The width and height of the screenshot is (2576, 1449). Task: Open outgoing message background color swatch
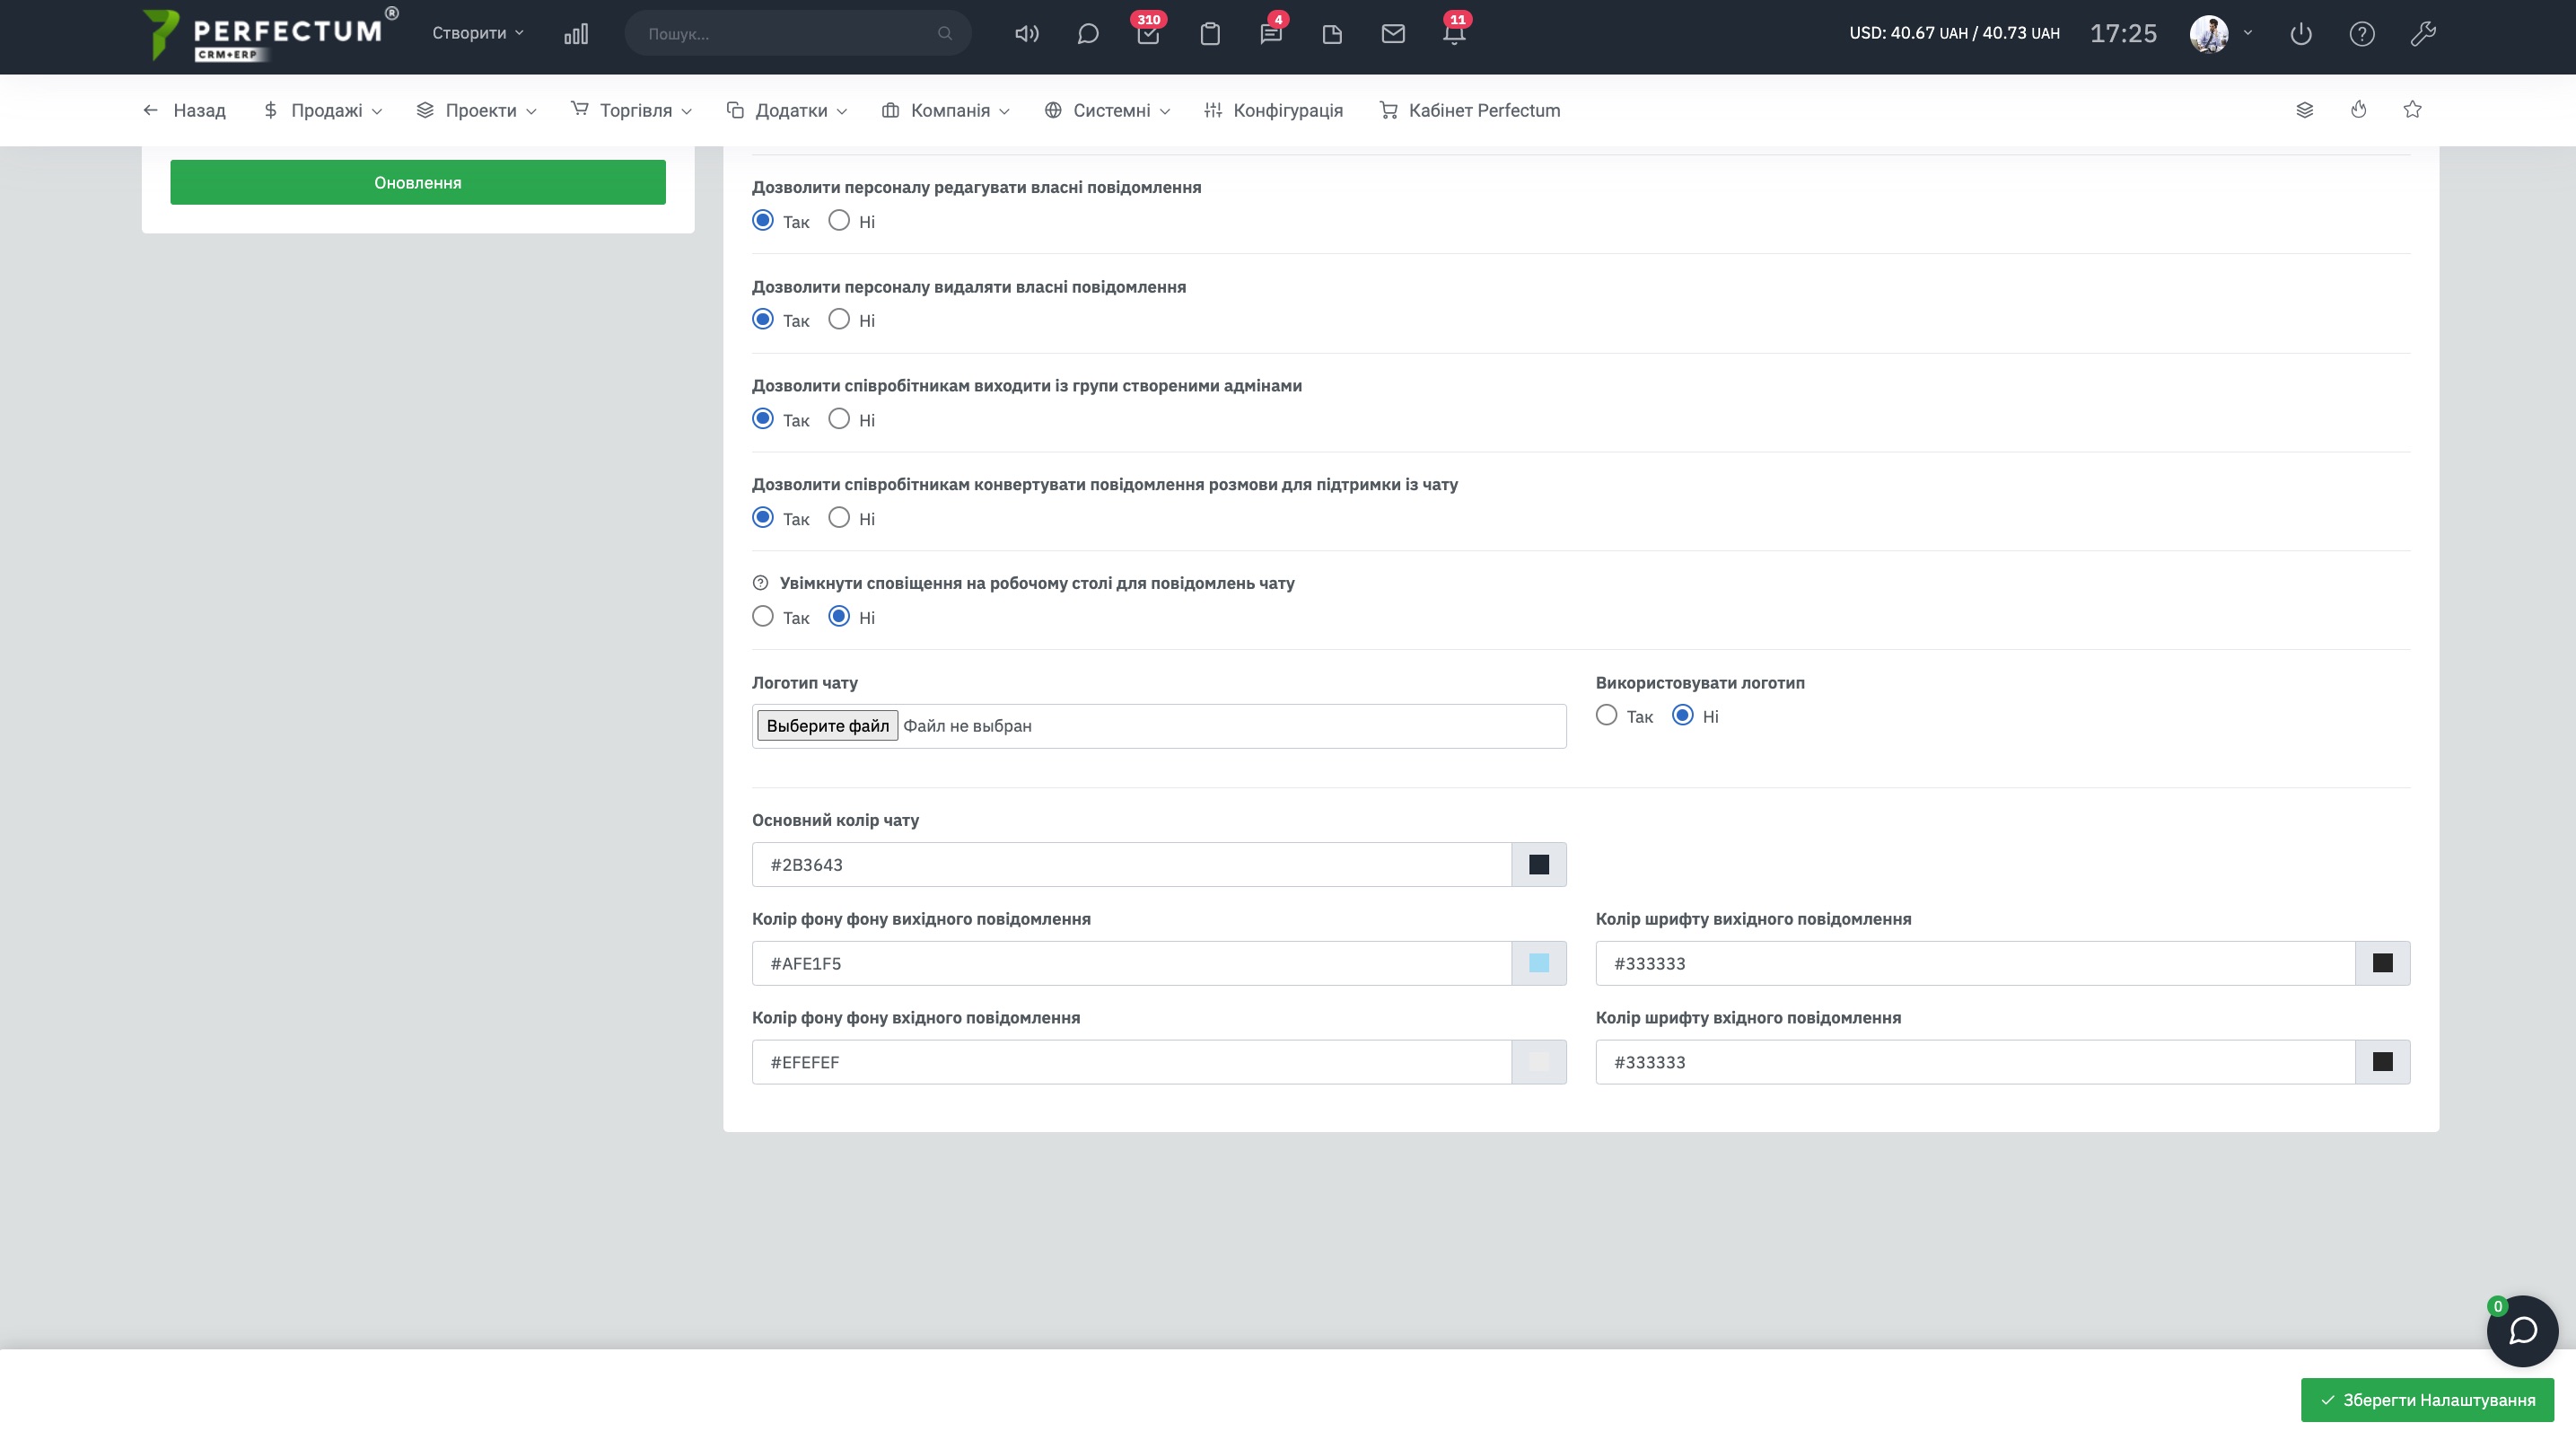coord(1539,964)
